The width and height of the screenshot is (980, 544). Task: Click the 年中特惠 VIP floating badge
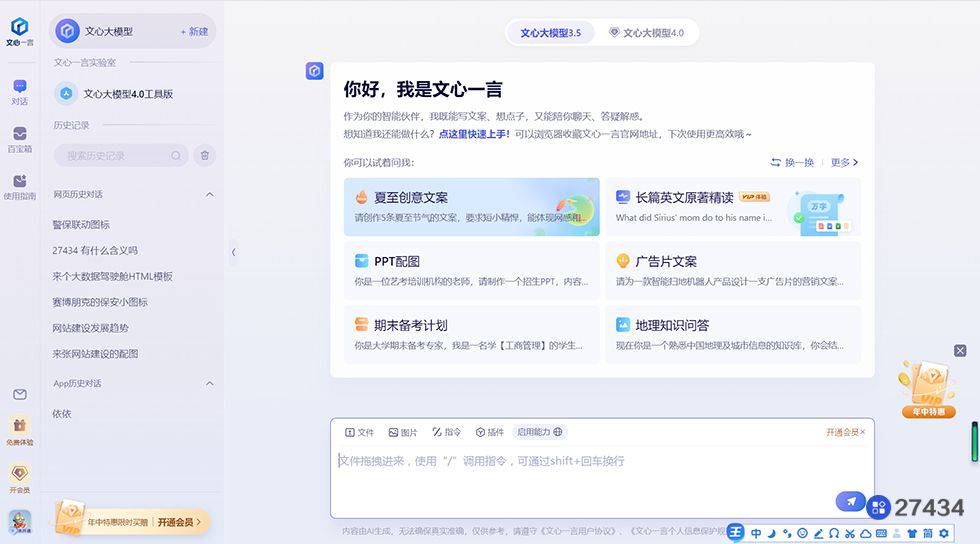(x=928, y=389)
